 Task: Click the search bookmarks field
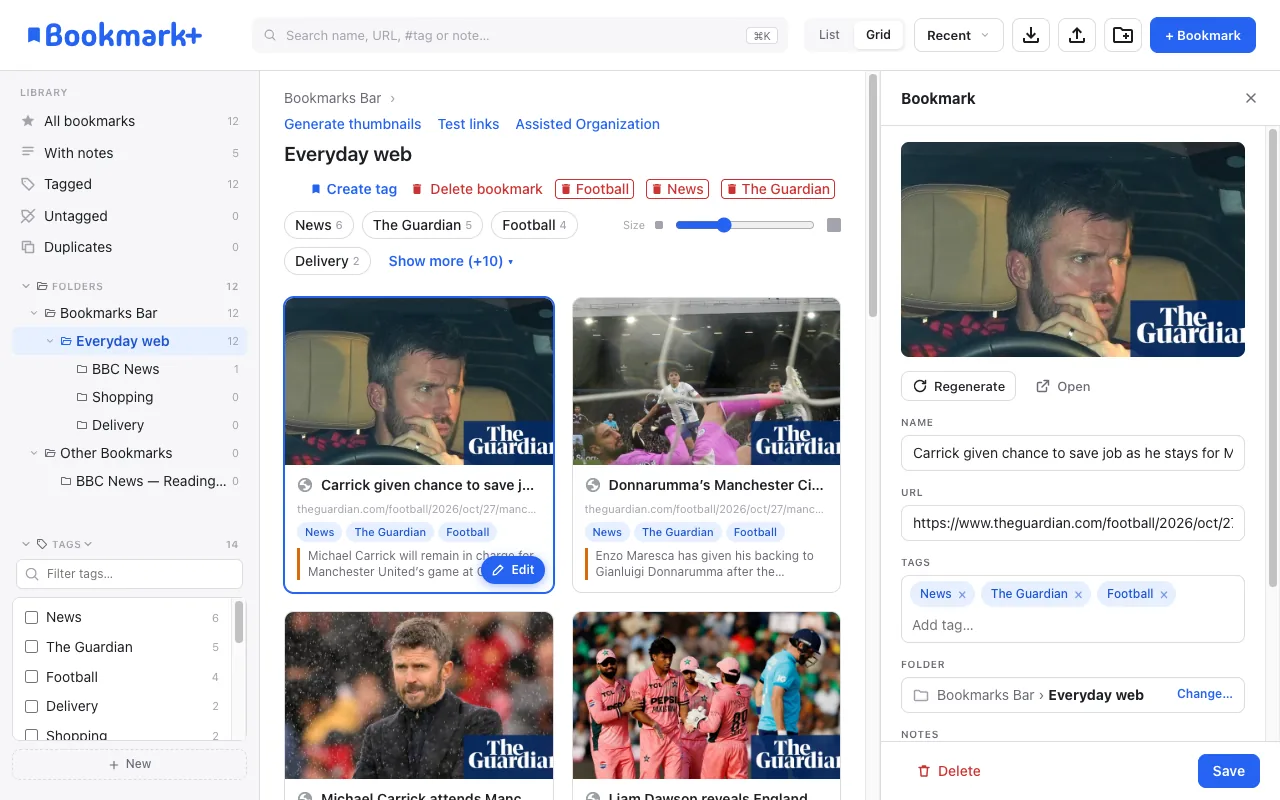tap(520, 35)
